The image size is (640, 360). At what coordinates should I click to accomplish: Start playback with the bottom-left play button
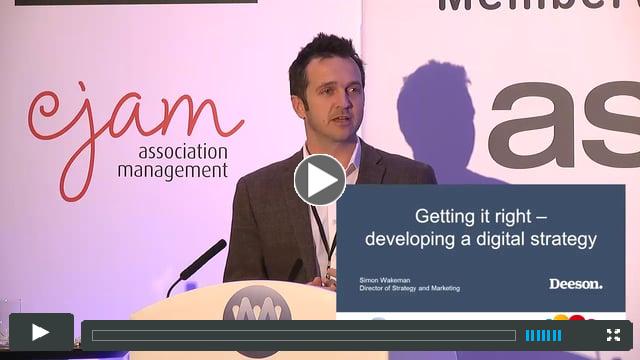coord(41,332)
